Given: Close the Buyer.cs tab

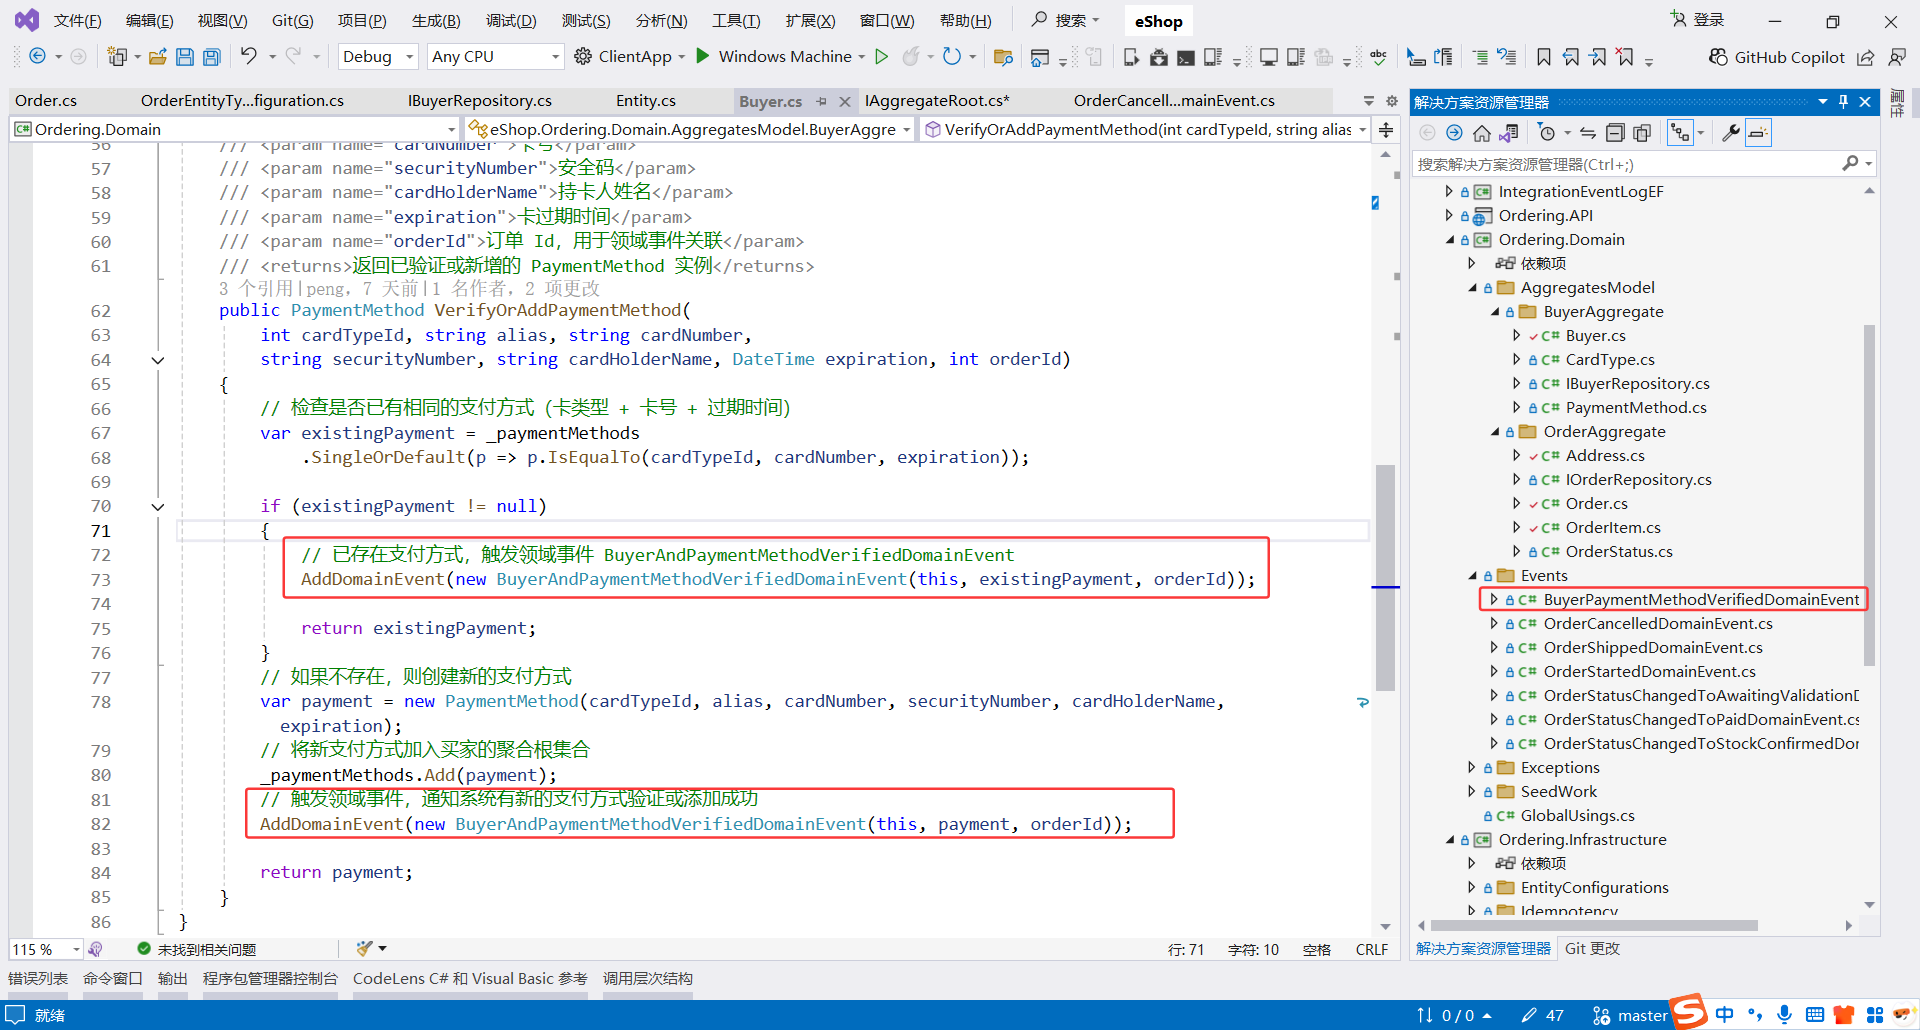Looking at the screenshot, I should coord(845,101).
